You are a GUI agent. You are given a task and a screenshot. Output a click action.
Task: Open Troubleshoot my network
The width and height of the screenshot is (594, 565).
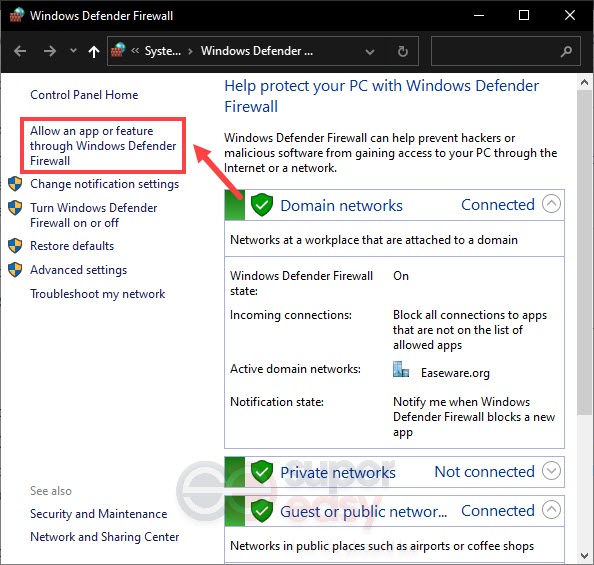tap(98, 294)
